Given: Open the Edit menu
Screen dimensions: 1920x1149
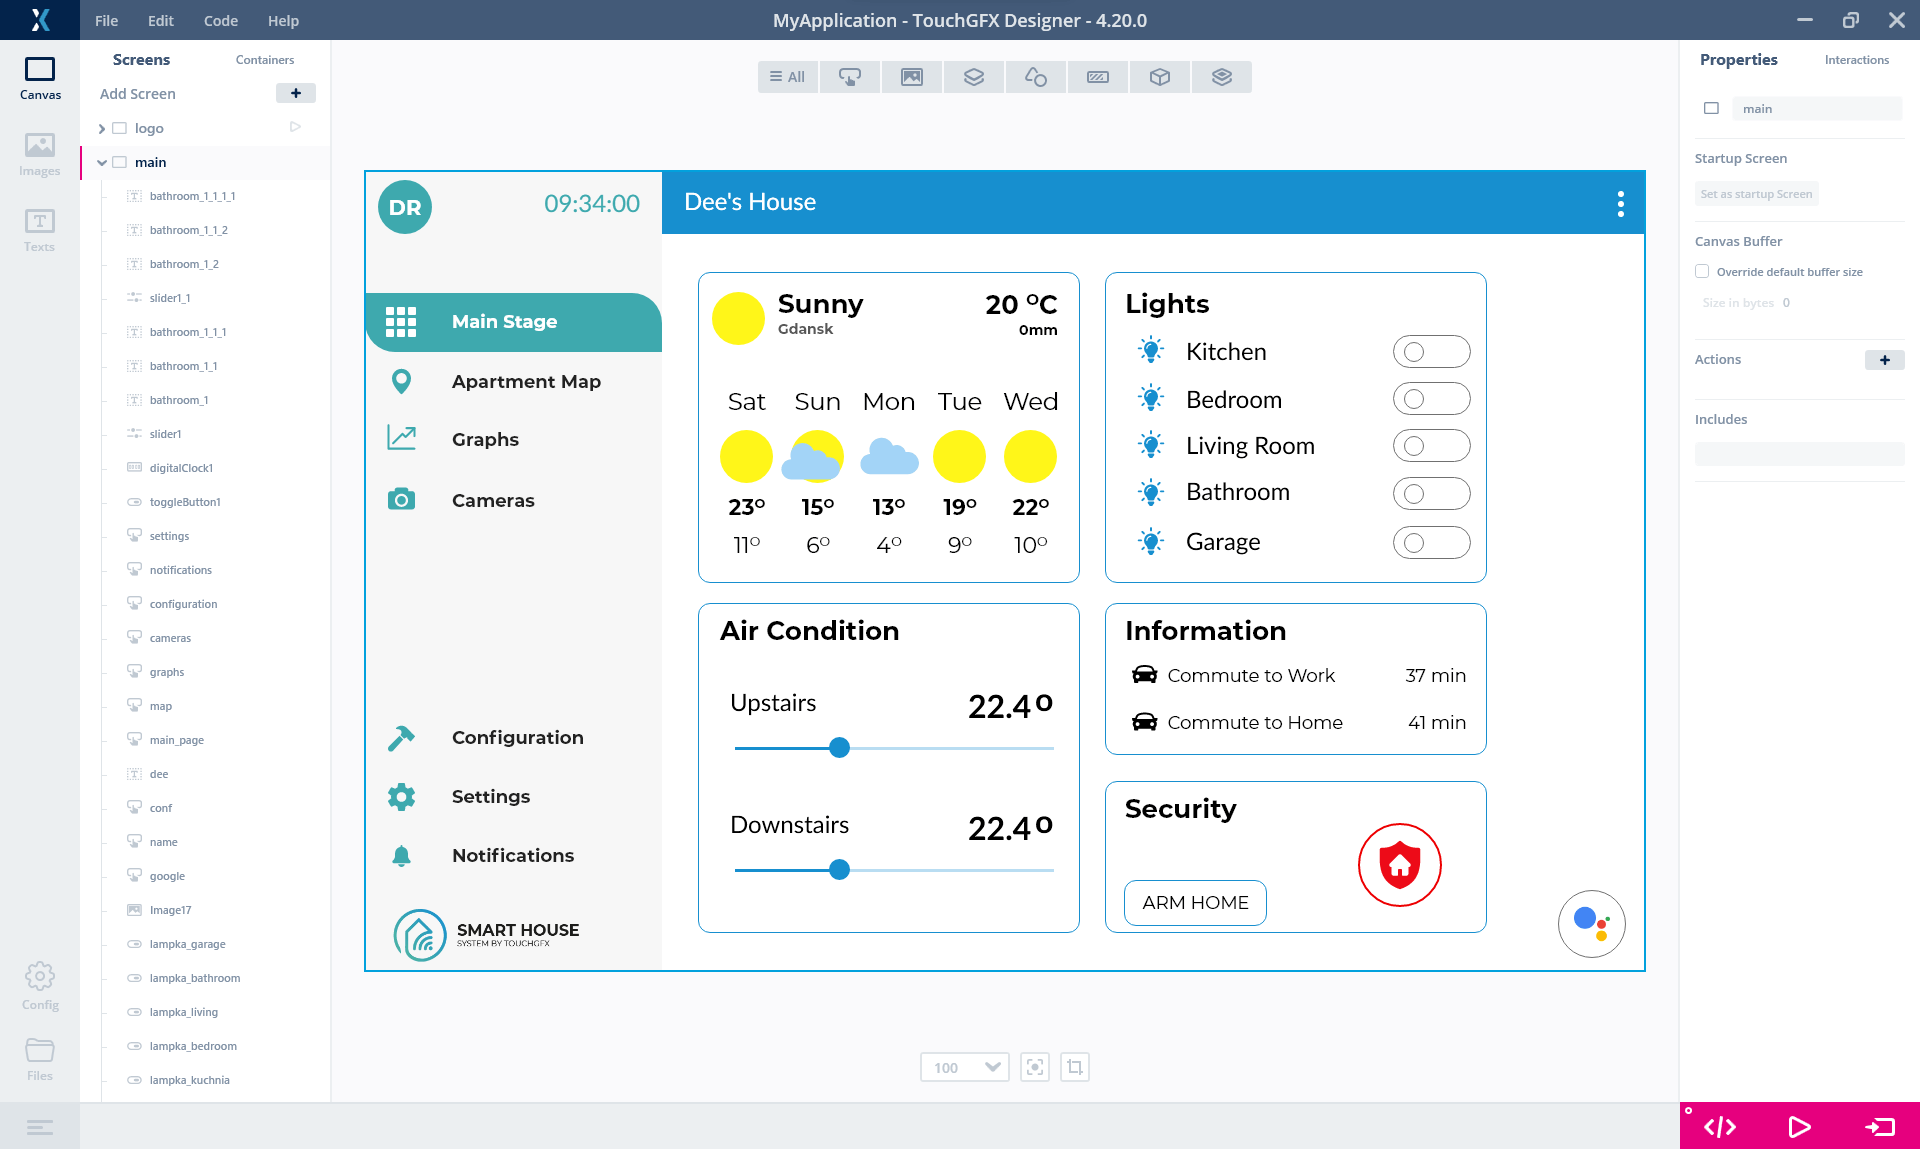Looking at the screenshot, I should 160,20.
